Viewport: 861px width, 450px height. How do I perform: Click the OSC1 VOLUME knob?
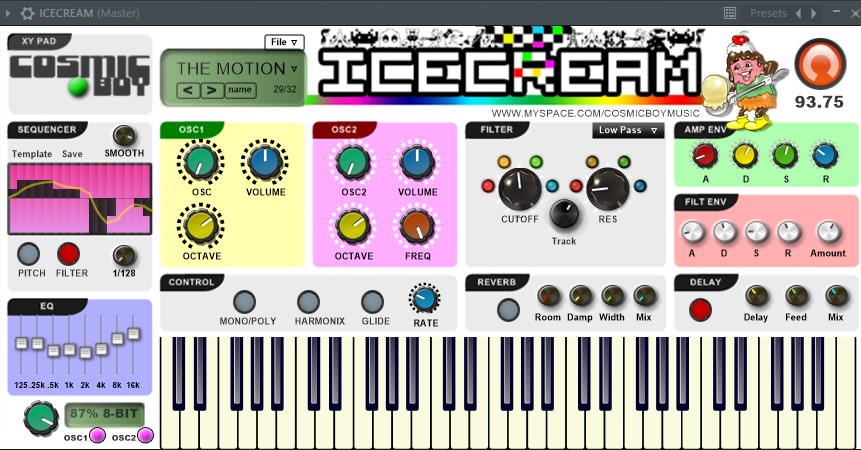coord(265,162)
